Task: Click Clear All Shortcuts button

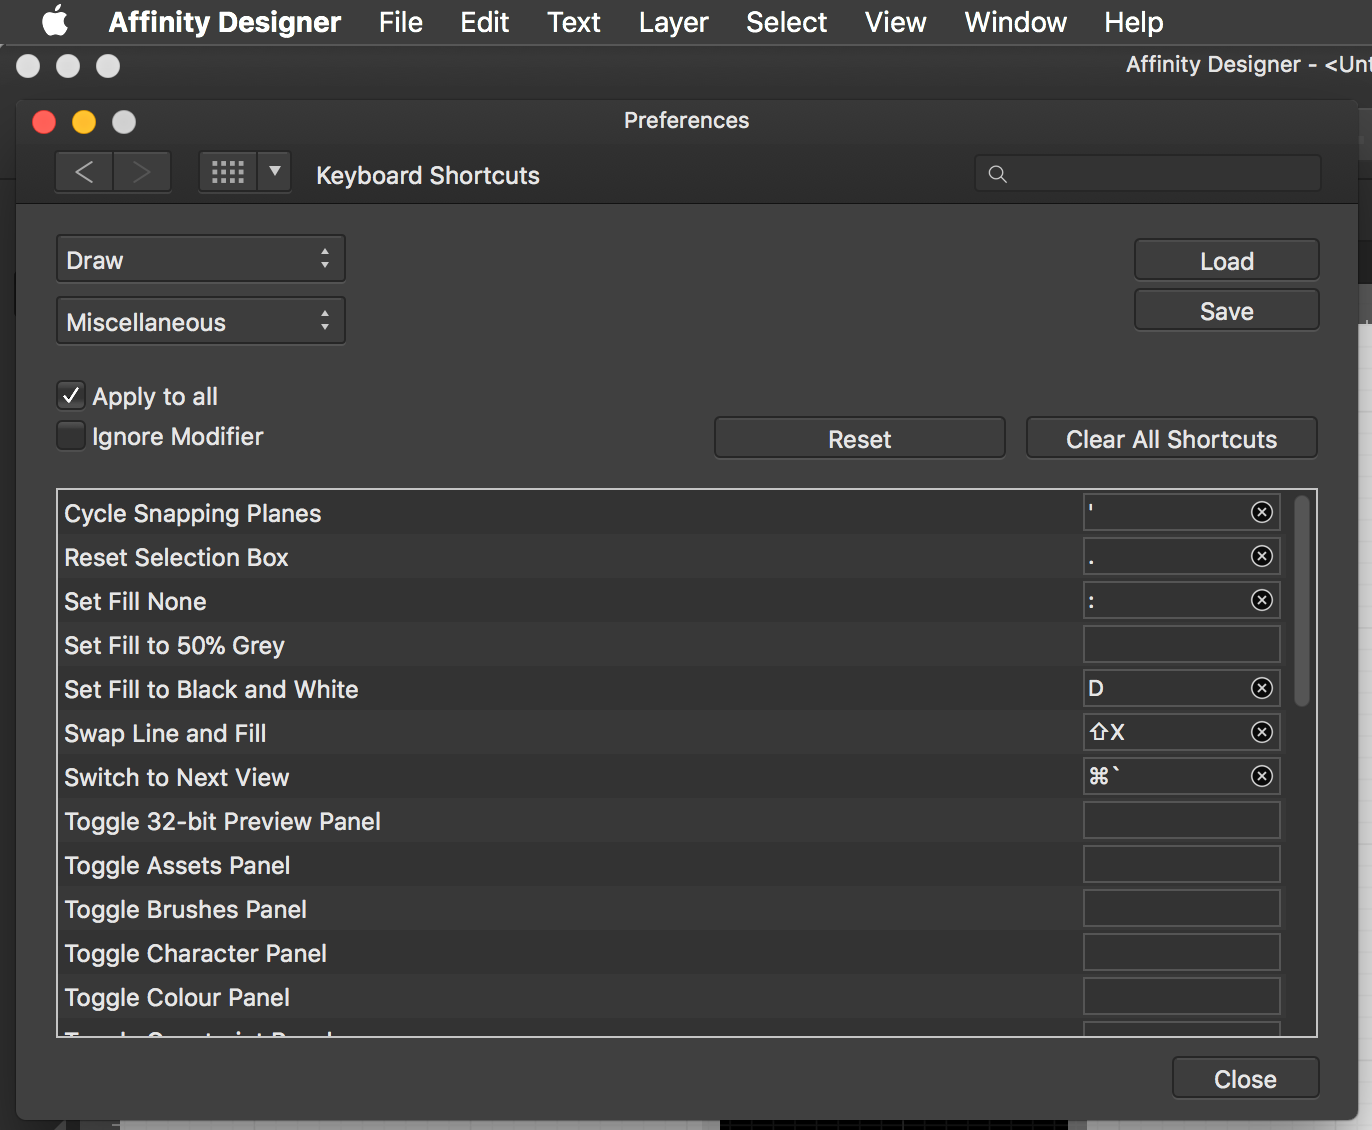Action: (1172, 438)
